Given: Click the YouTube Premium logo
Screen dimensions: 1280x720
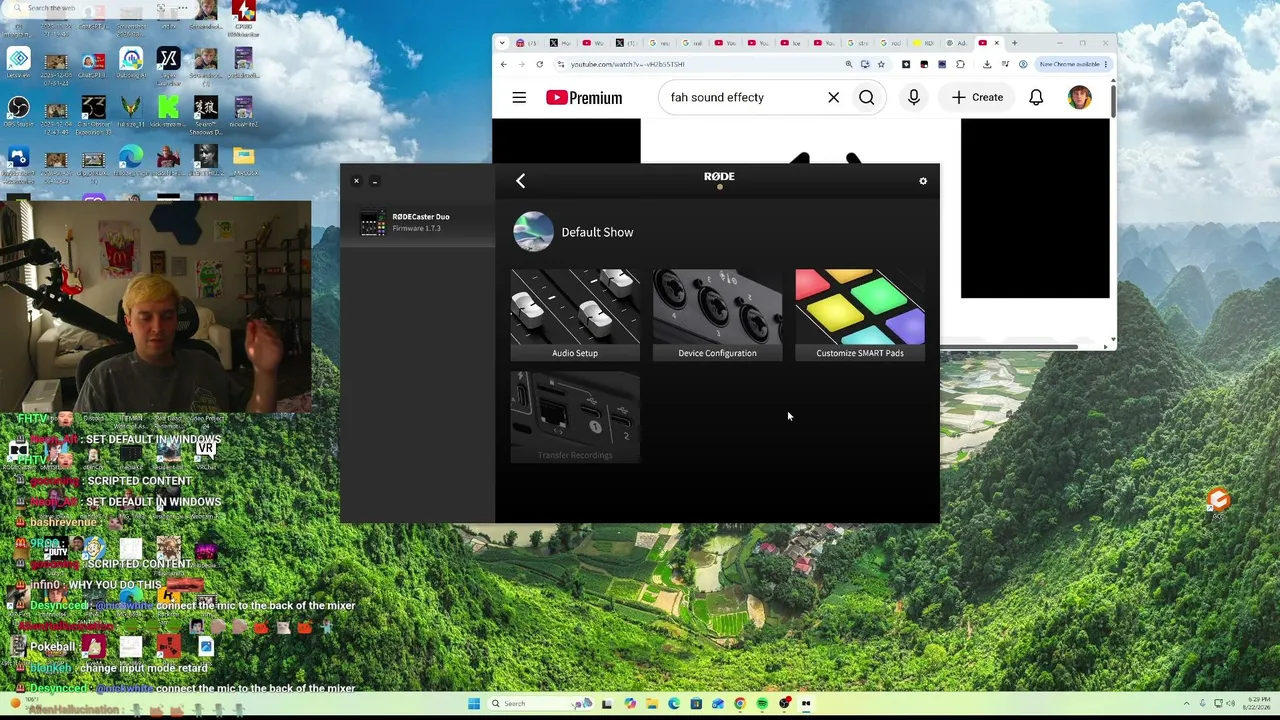Looking at the screenshot, I should [x=584, y=97].
